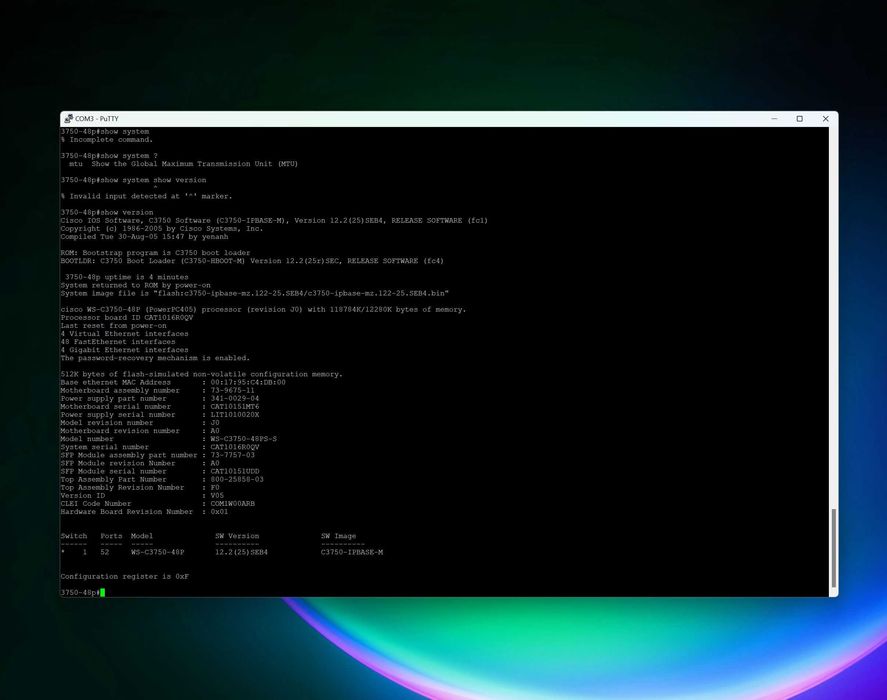Click 'The password-recovery mechanism is enabled.' line
The height and width of the screenshot is (700, 887).
pyautogui.click(x=155, y=358)
